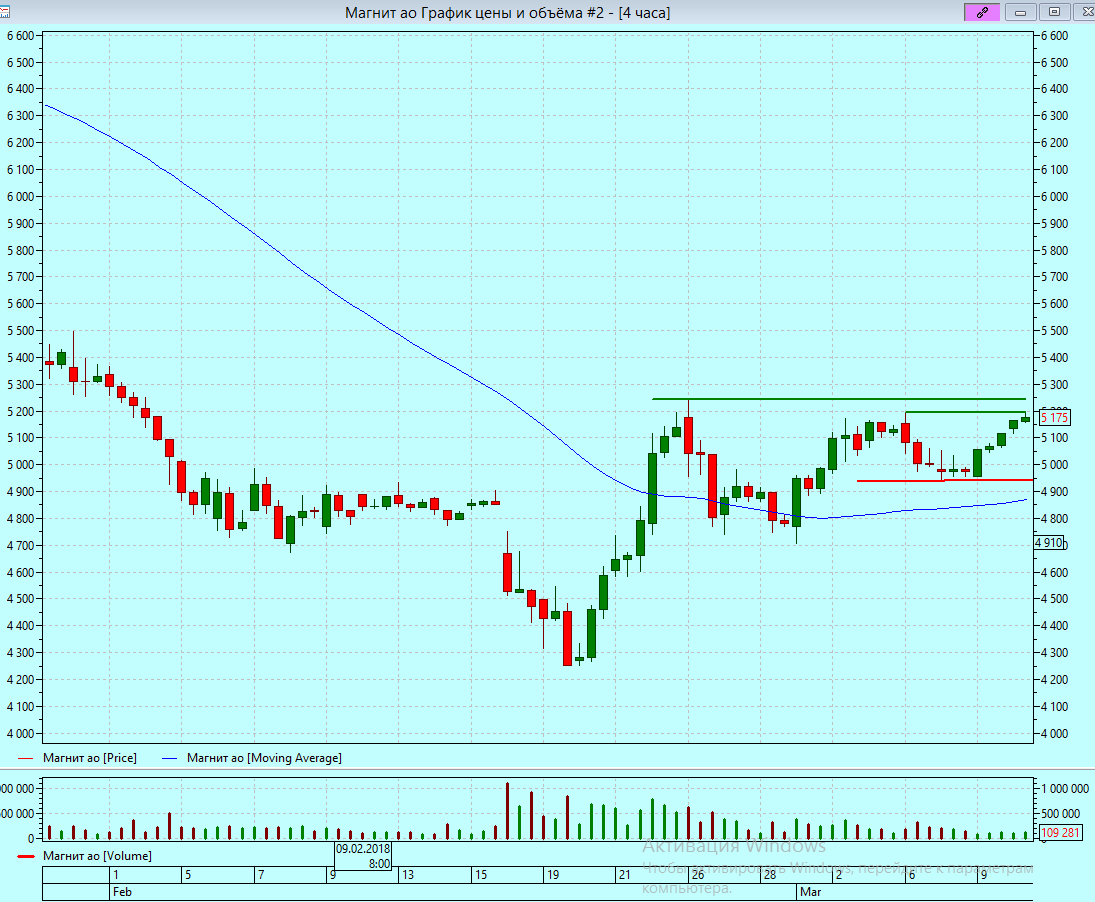Screen dimensions: 1095x902
Task: Click the date label '13' on time axis
Action: coord(407,874)
